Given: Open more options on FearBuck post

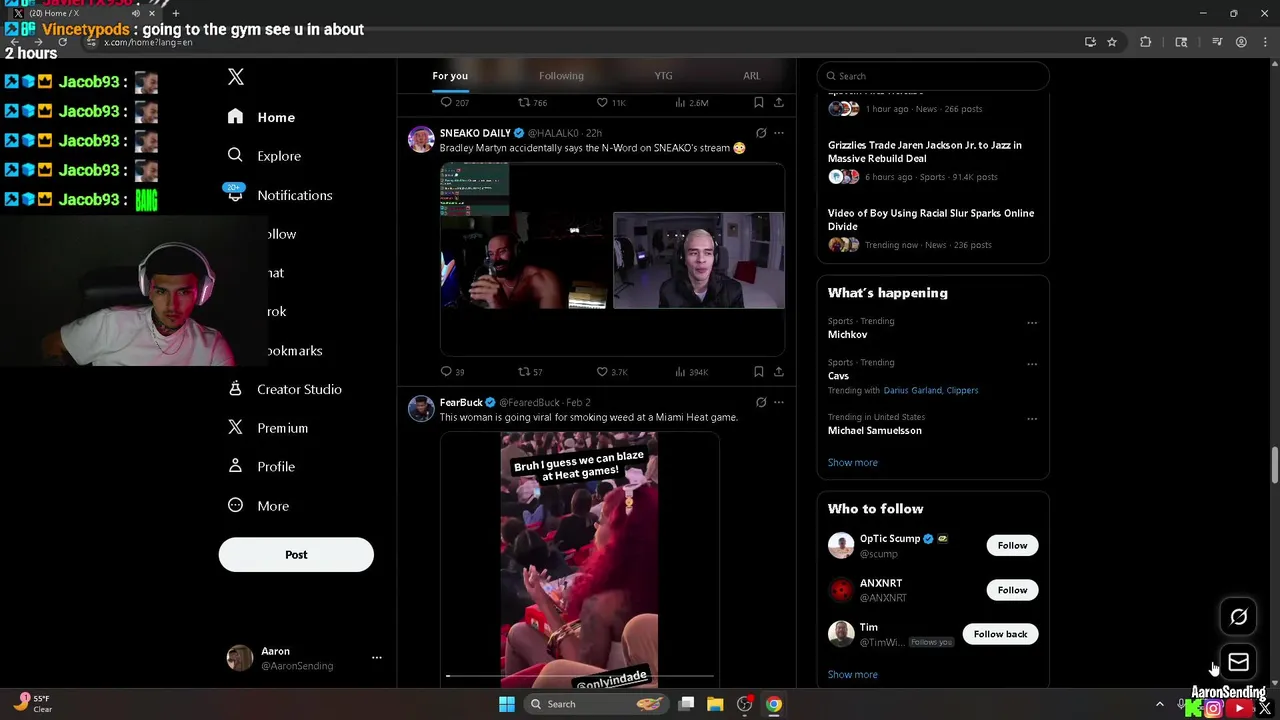Looking at the screenshot, I should click(779, 402).
